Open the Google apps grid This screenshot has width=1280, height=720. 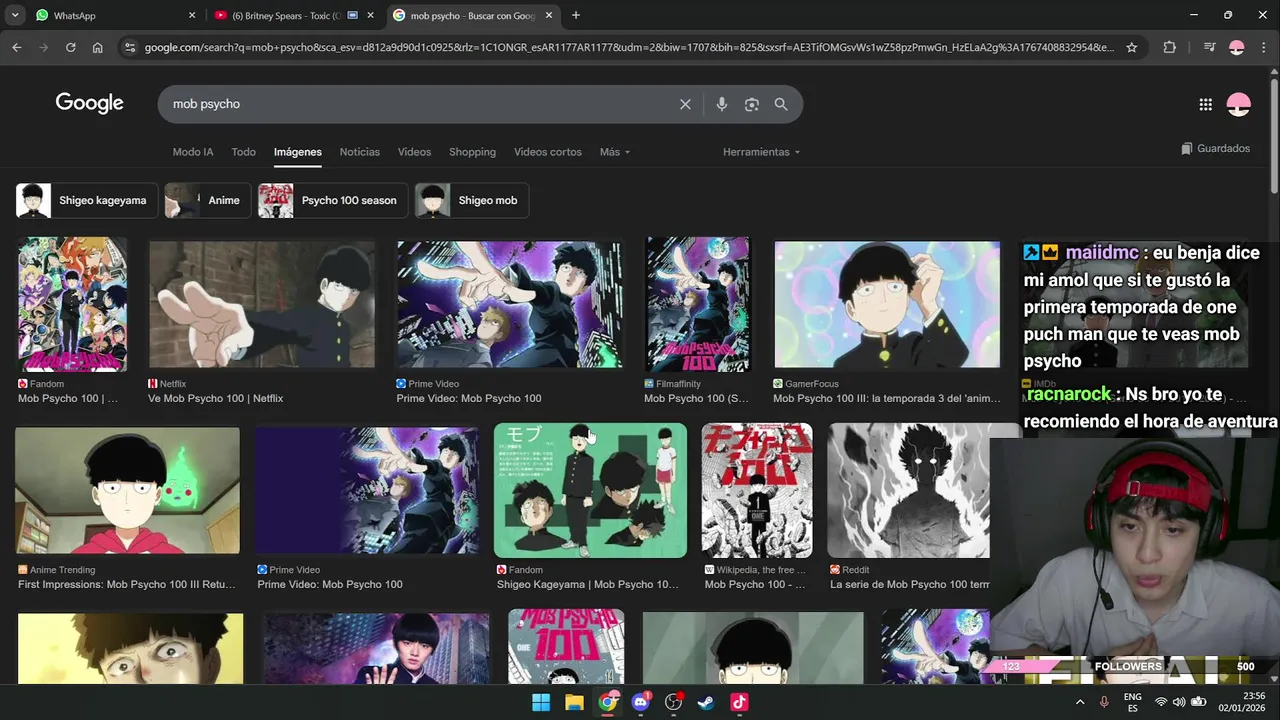click(1205, 104)
